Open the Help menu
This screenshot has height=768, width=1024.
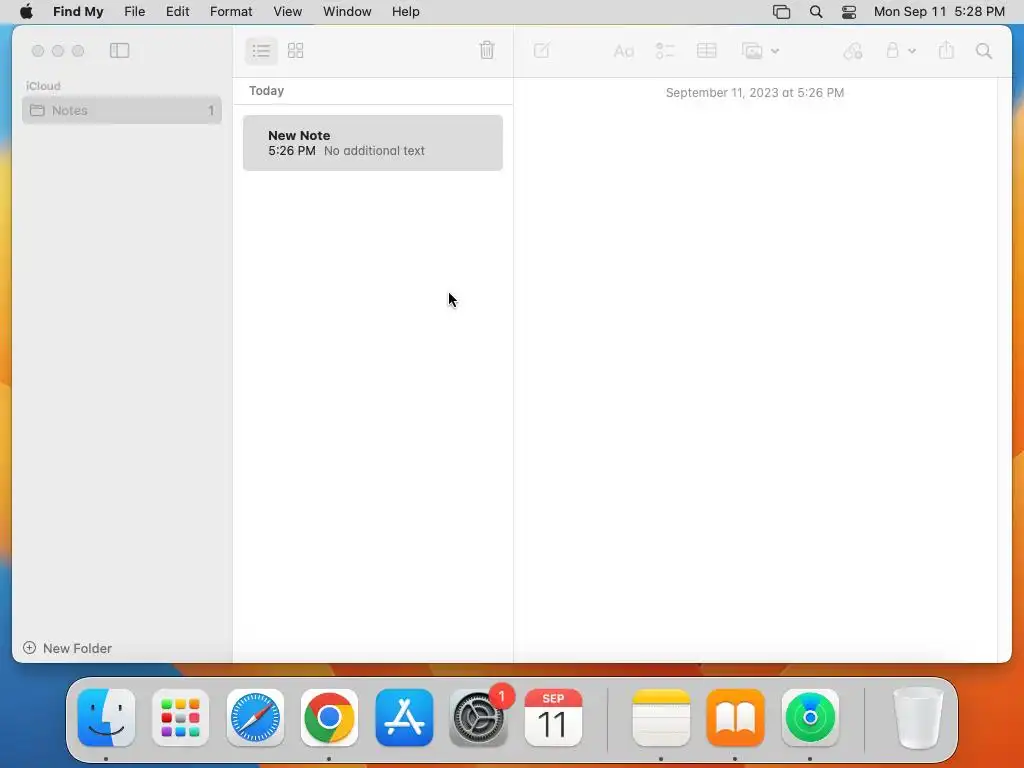coord(406,12)
